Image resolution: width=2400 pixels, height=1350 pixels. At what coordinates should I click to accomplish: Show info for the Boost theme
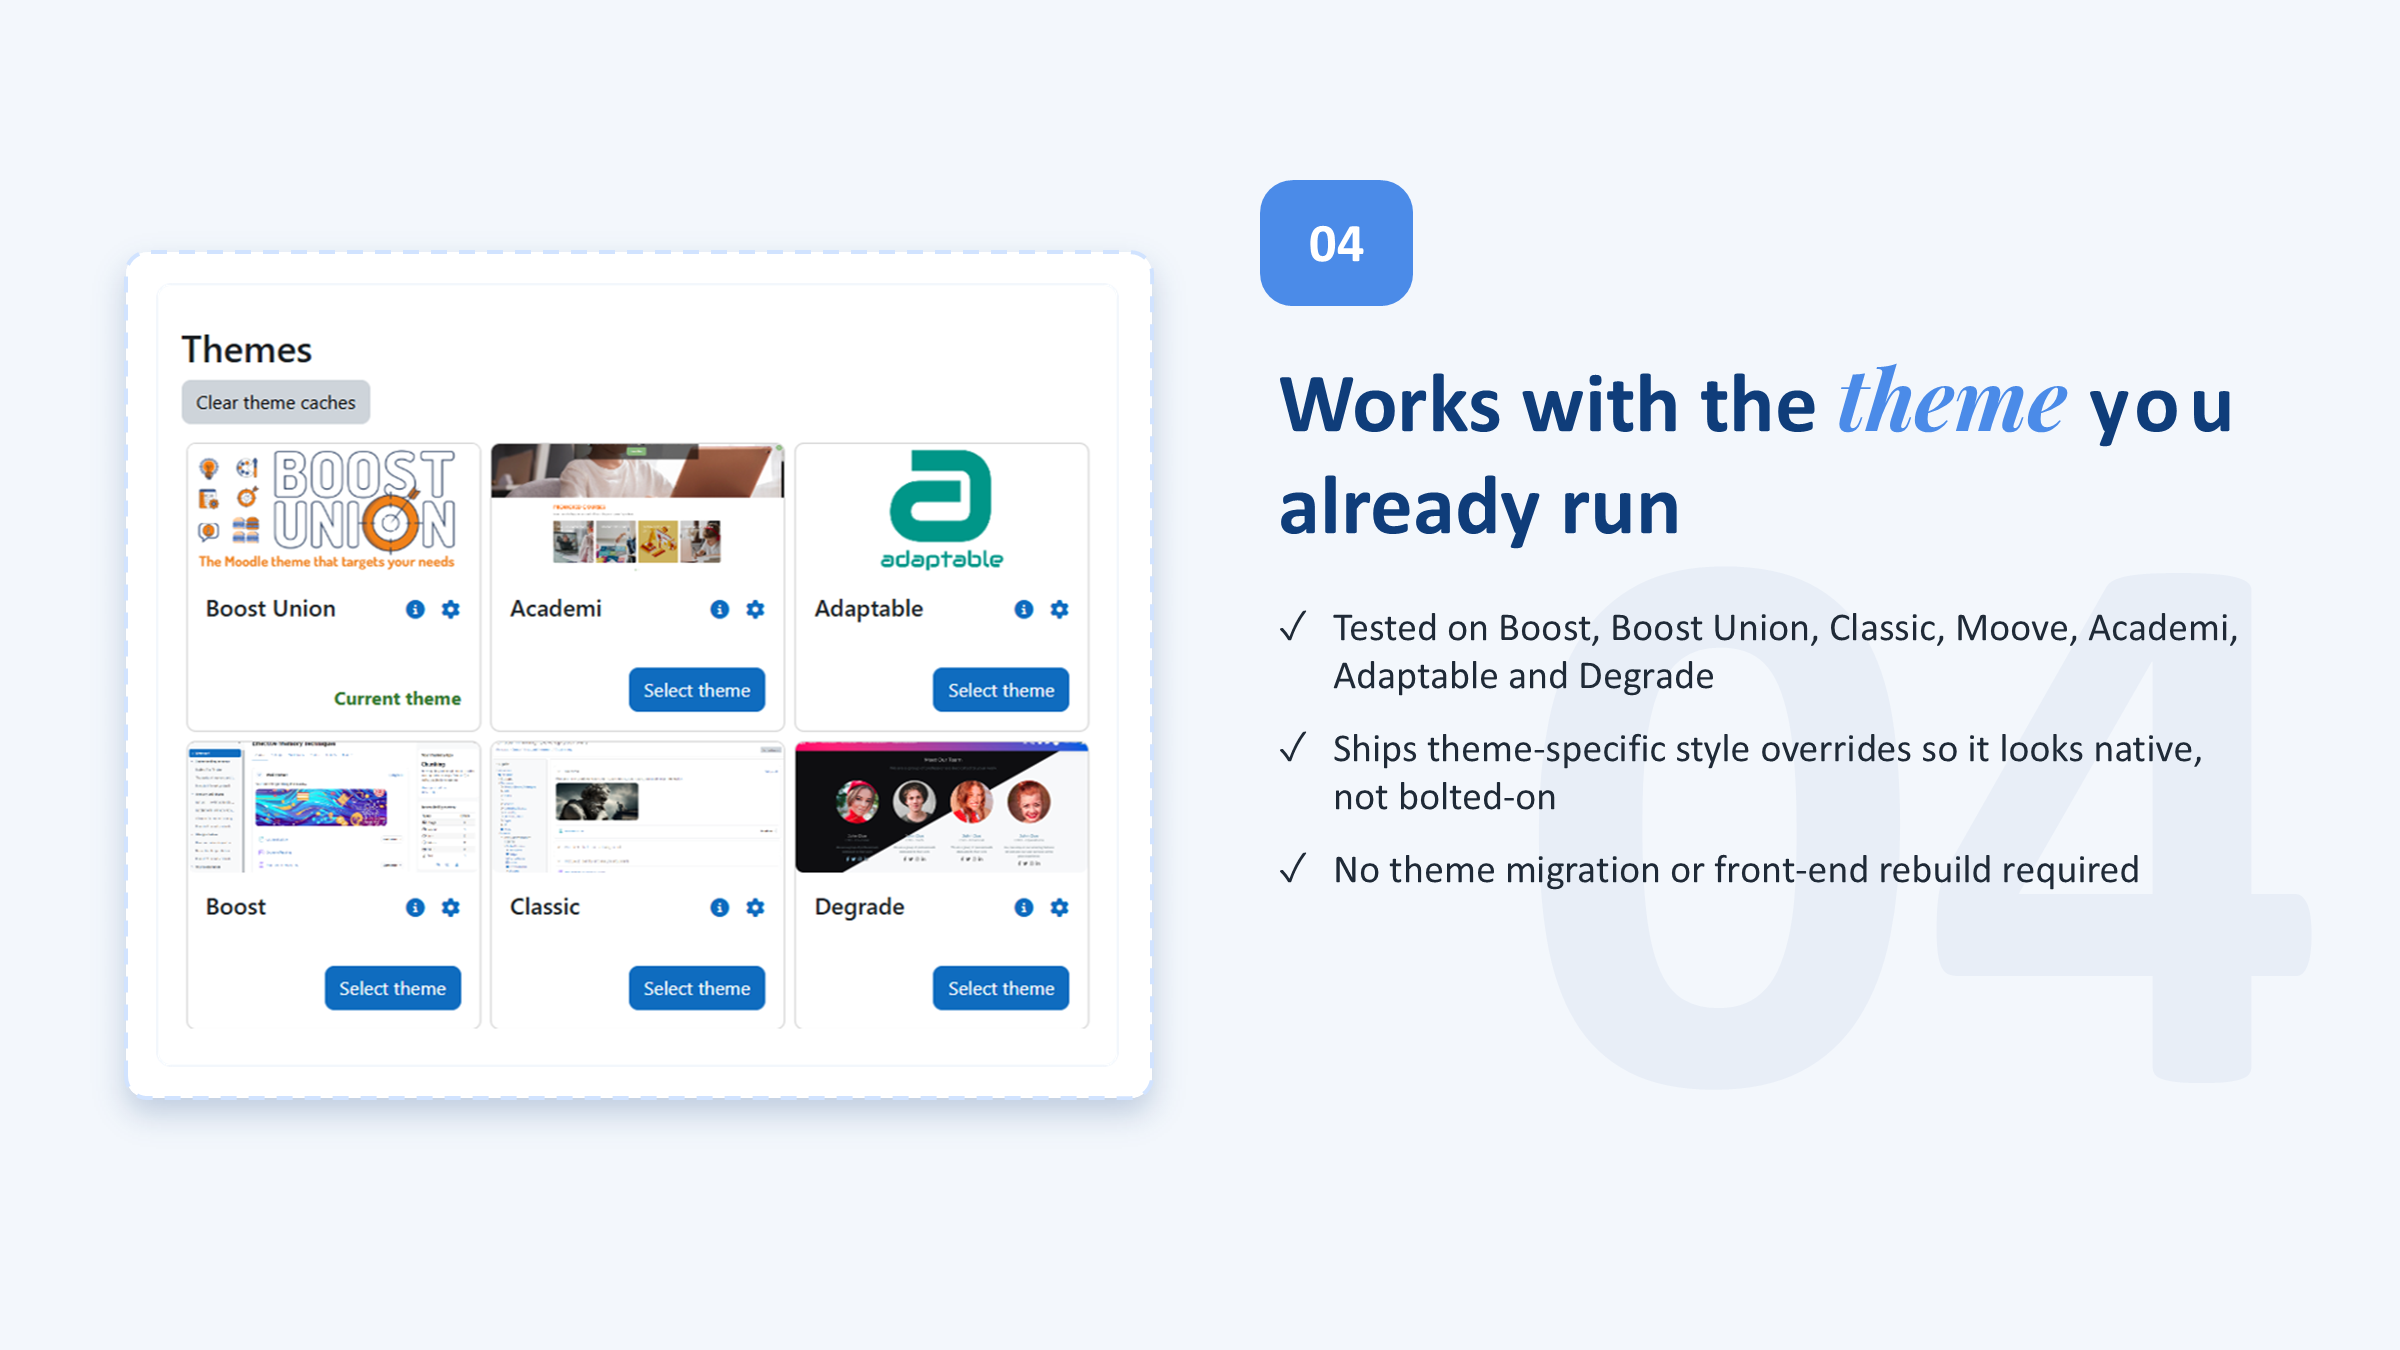pyautogui.click(x=415, y=907)
